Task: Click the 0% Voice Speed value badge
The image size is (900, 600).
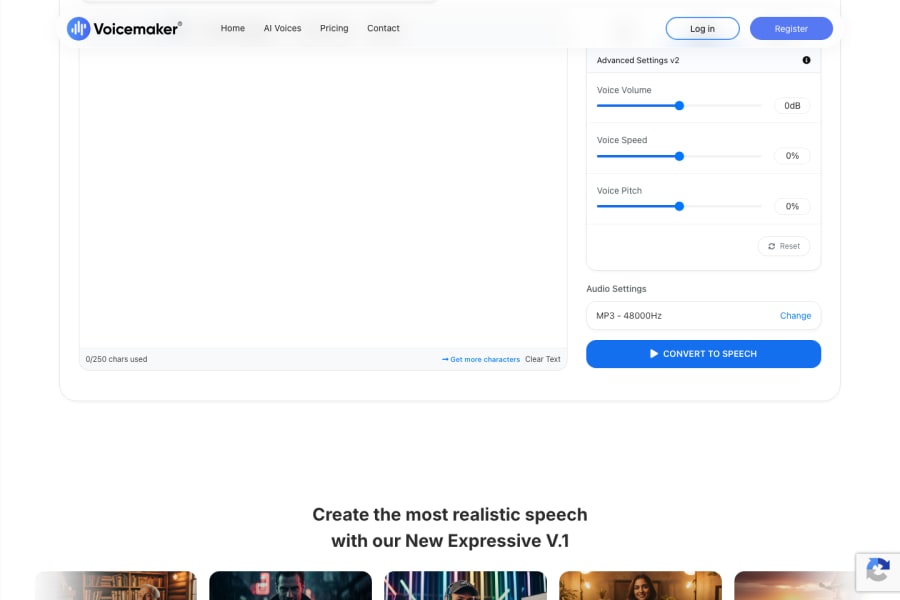Action: click(792, 155)
